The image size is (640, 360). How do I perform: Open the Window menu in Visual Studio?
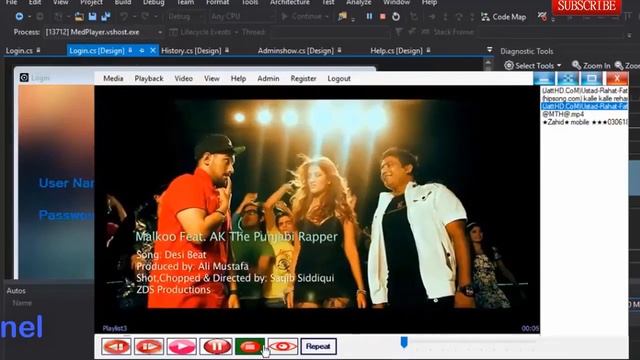396,2
